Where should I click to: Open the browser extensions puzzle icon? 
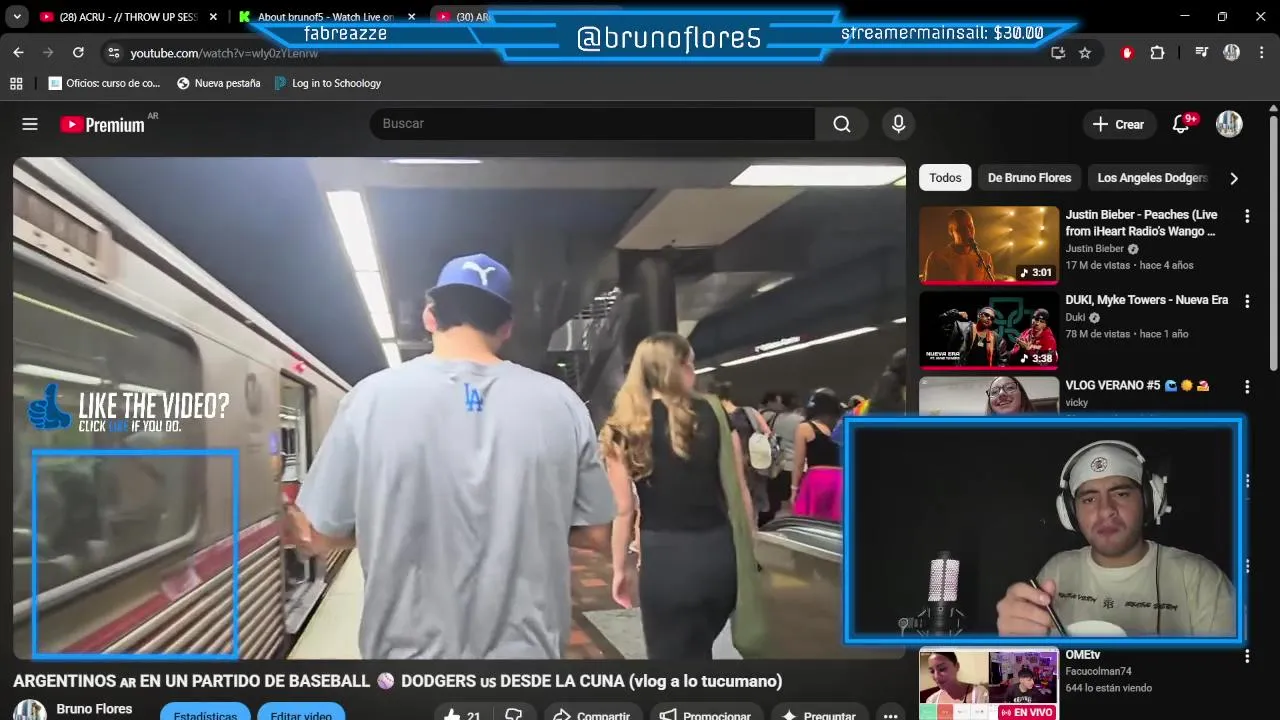[x=1157, y=53]
